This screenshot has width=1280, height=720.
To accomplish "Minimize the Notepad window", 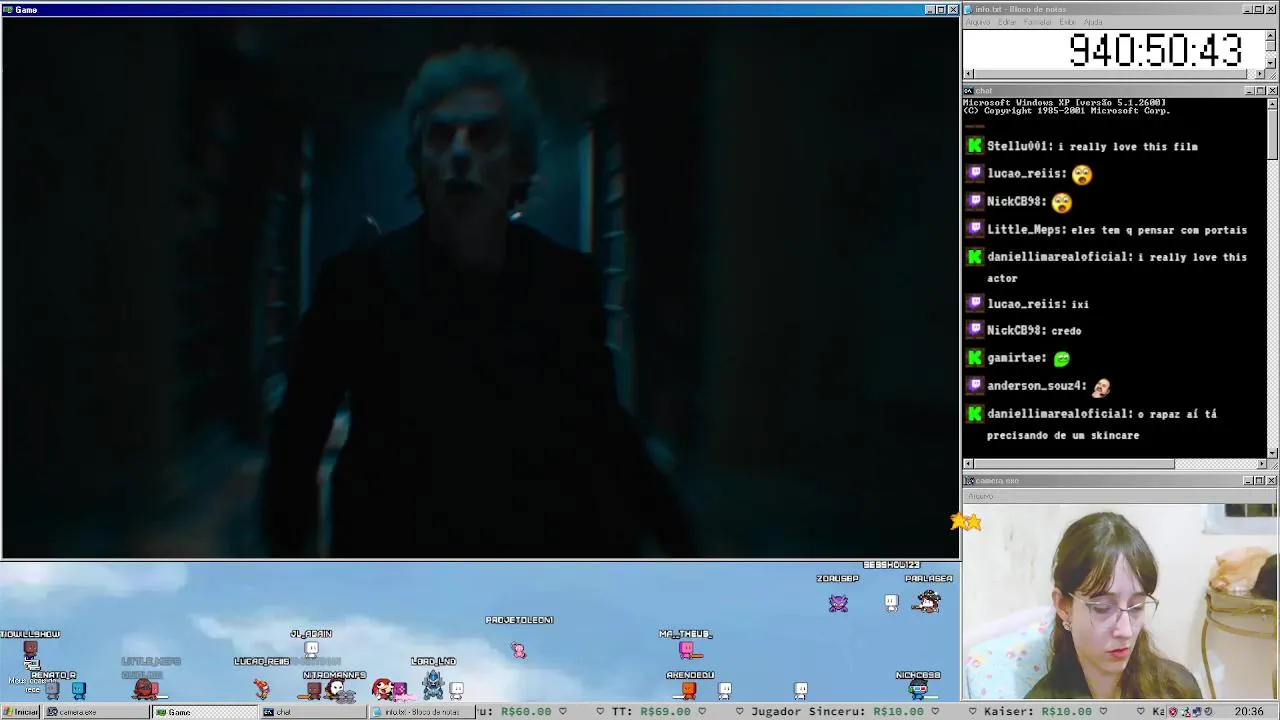I will (1249, 9).
